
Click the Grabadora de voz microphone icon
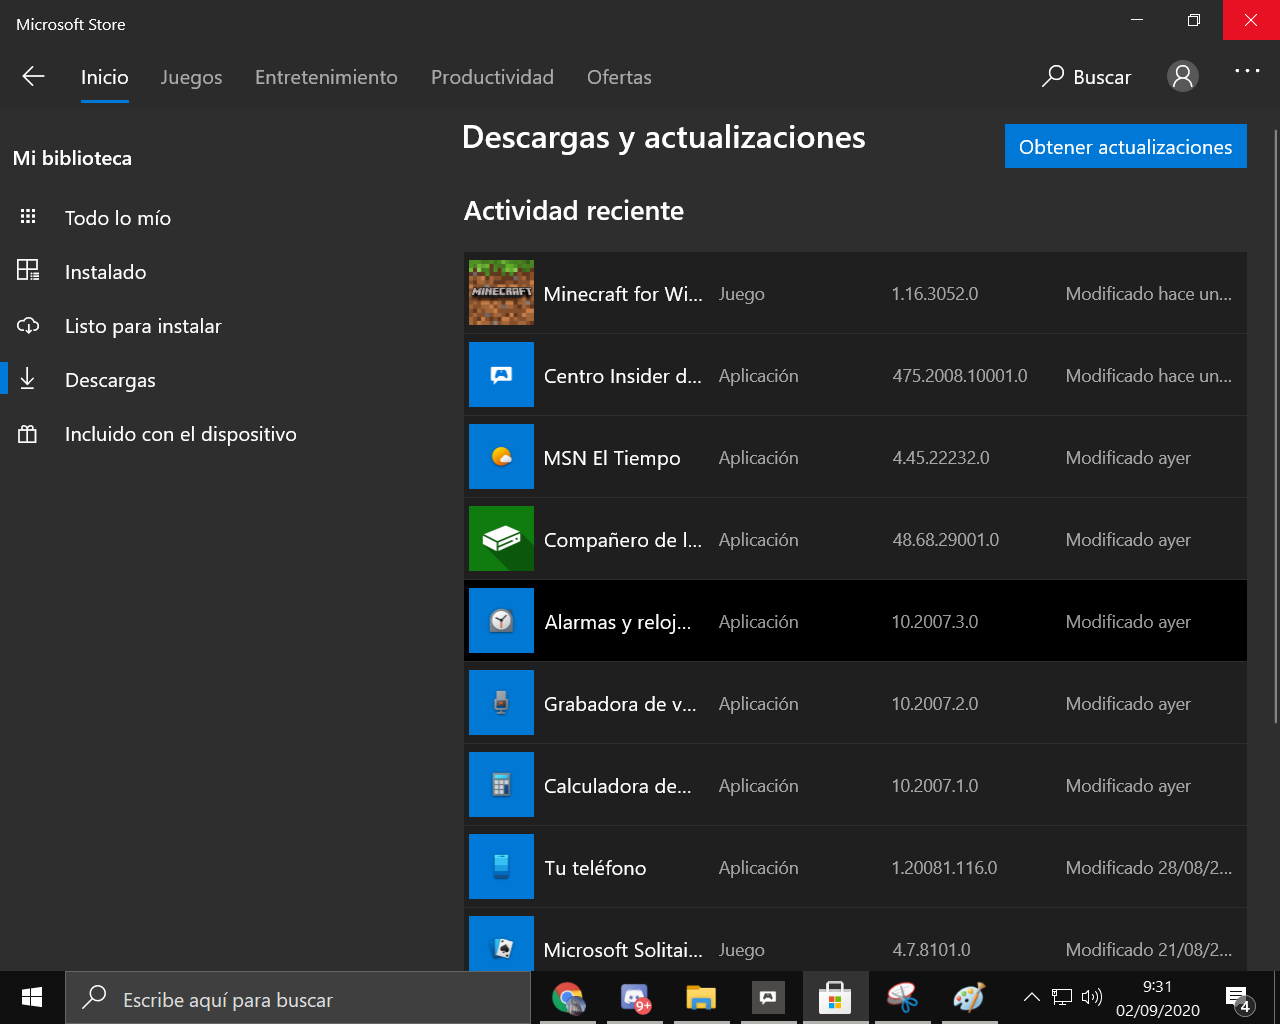pyautogui.click(x=501, y=703)
